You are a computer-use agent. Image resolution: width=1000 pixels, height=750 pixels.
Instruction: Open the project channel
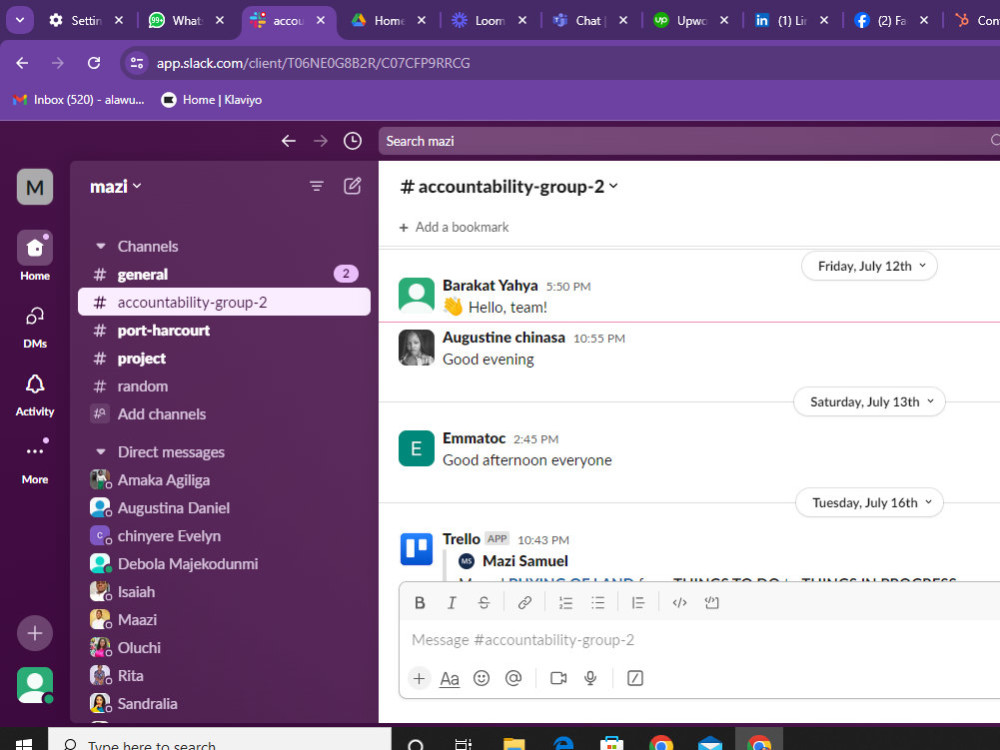[x=224, y=358]
